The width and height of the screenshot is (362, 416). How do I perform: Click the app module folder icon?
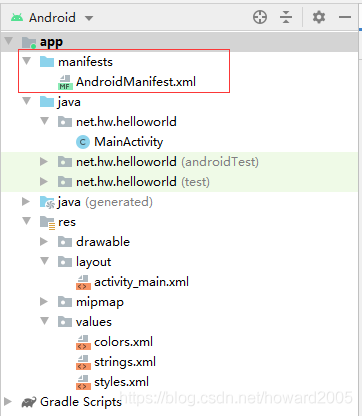click(29, 42)
